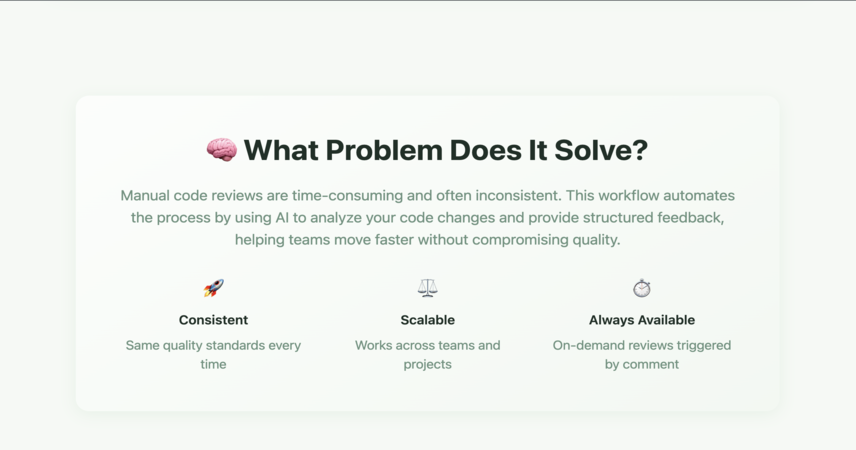Click the rocket icon above Consistent
856x450 pixels.
(x=213, y=288)
